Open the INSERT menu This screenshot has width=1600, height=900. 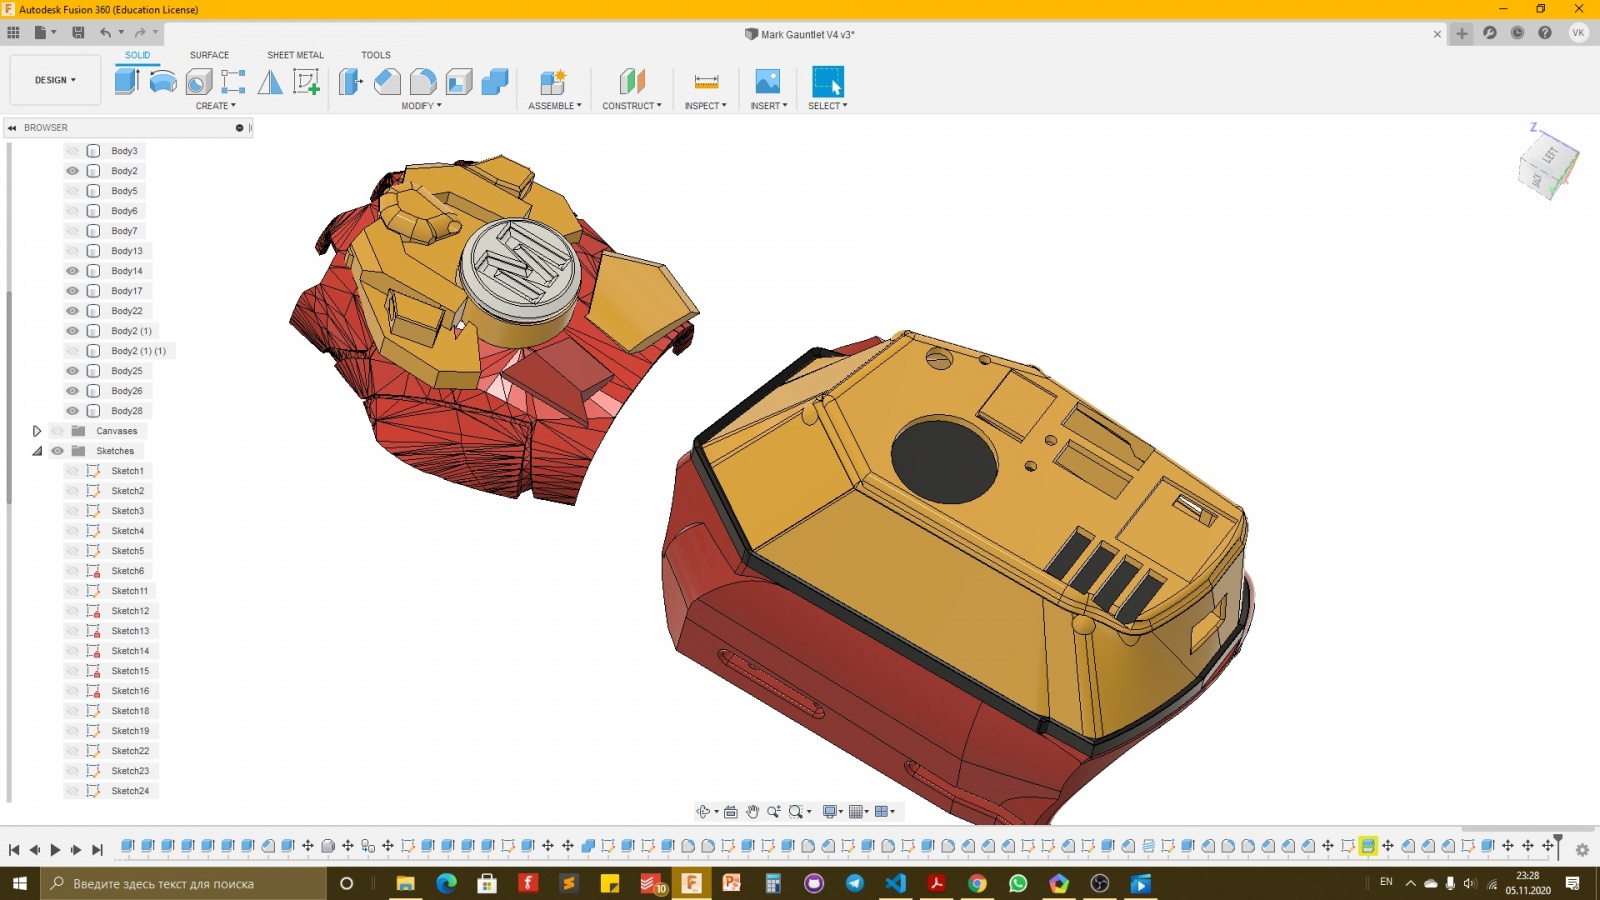769,106
